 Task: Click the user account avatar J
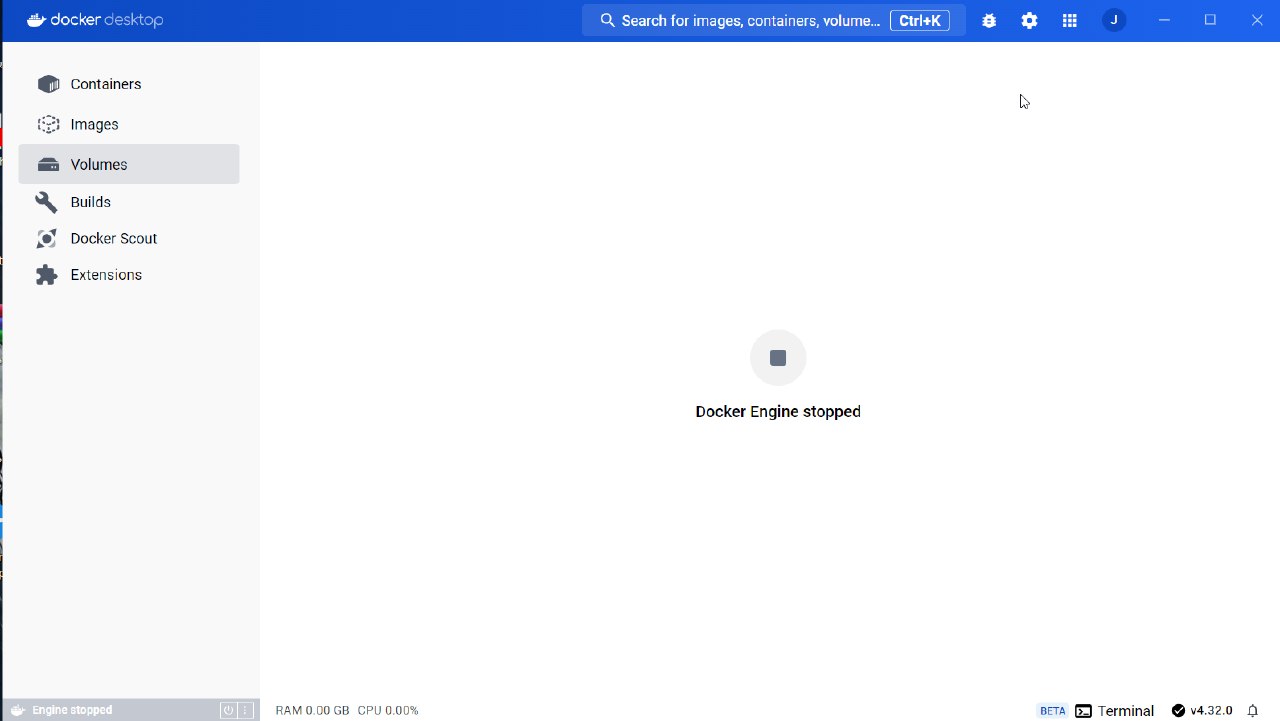coord(1114,21)
